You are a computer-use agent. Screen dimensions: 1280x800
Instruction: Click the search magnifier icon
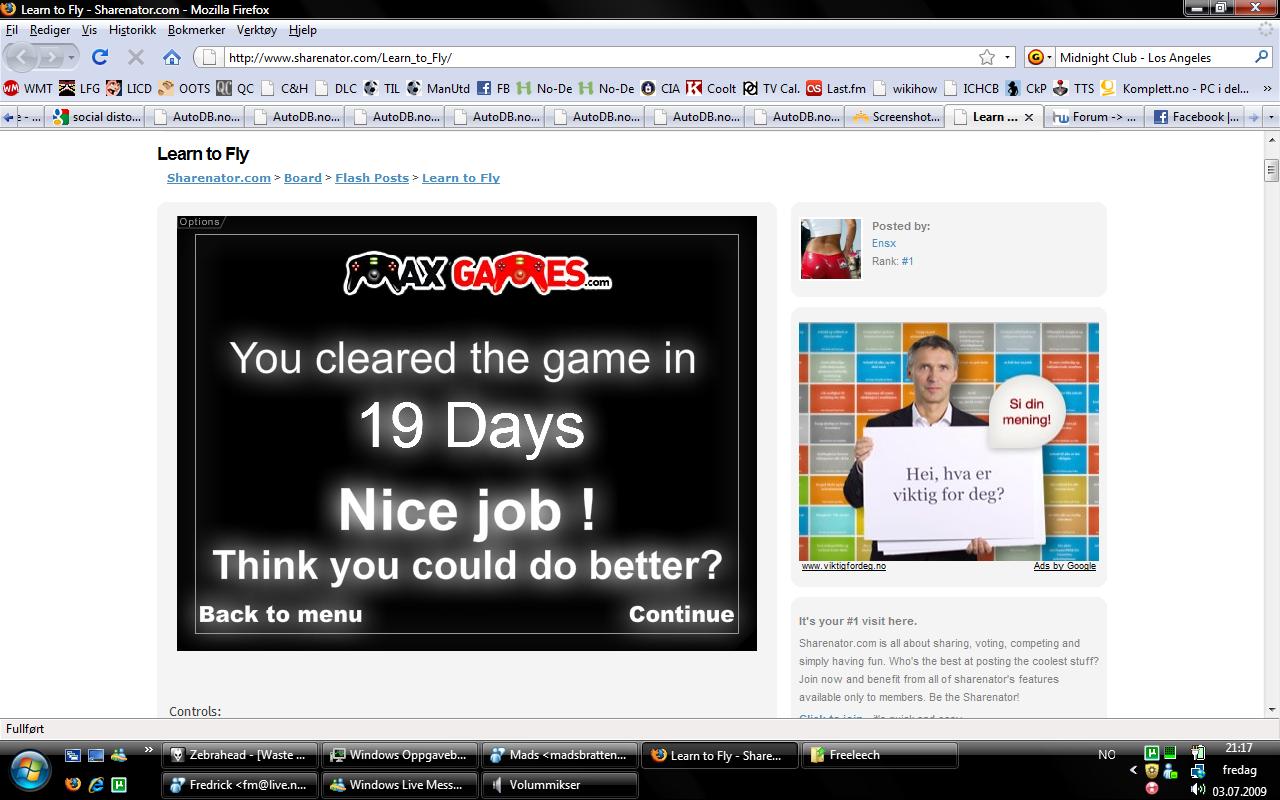[x=1261, y=57]
